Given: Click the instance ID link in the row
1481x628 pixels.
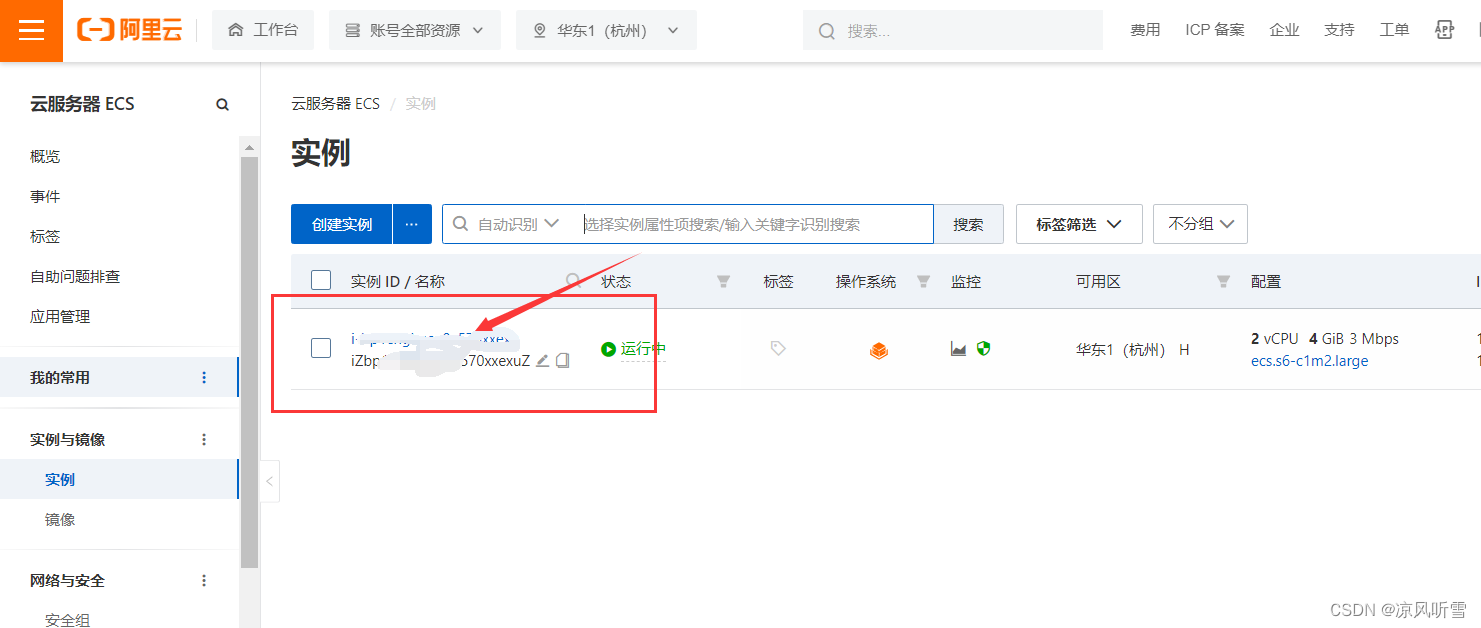Looking at the screenshot, I should coord(430,338).
